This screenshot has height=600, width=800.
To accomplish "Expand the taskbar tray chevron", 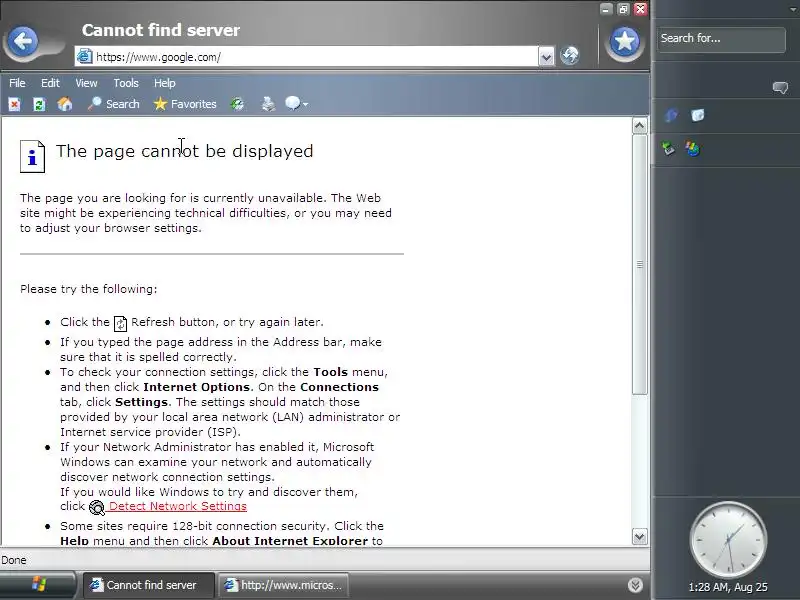I will (x=635, y=585).
